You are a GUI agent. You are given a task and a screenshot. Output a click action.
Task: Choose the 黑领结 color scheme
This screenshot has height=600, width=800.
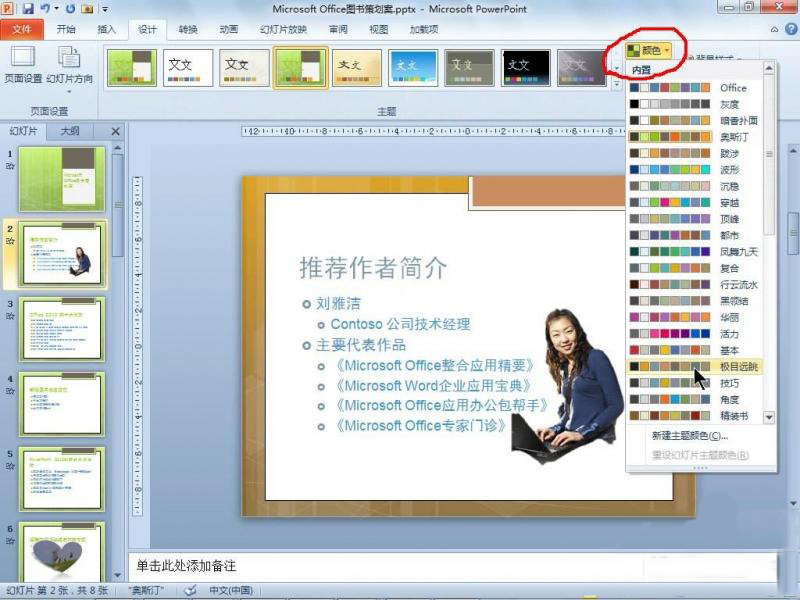click(694, 301)
